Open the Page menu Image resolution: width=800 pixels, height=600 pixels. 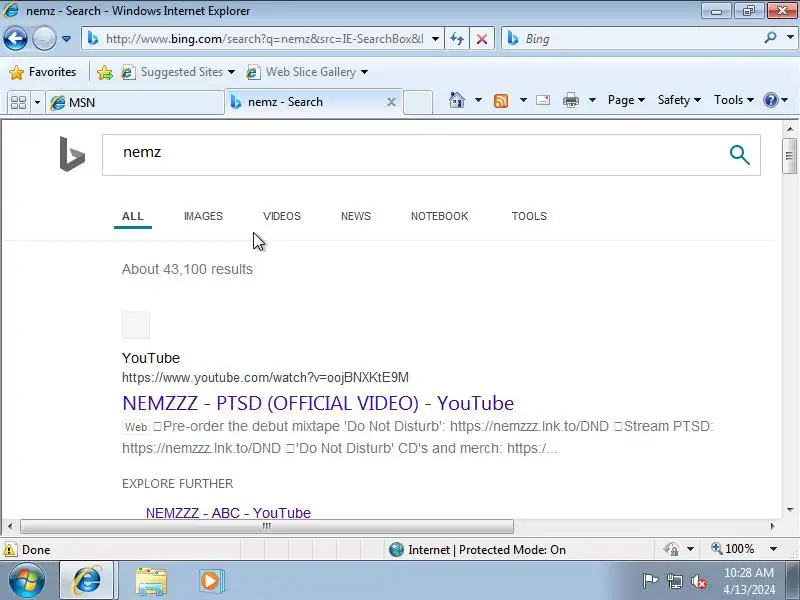626,100
